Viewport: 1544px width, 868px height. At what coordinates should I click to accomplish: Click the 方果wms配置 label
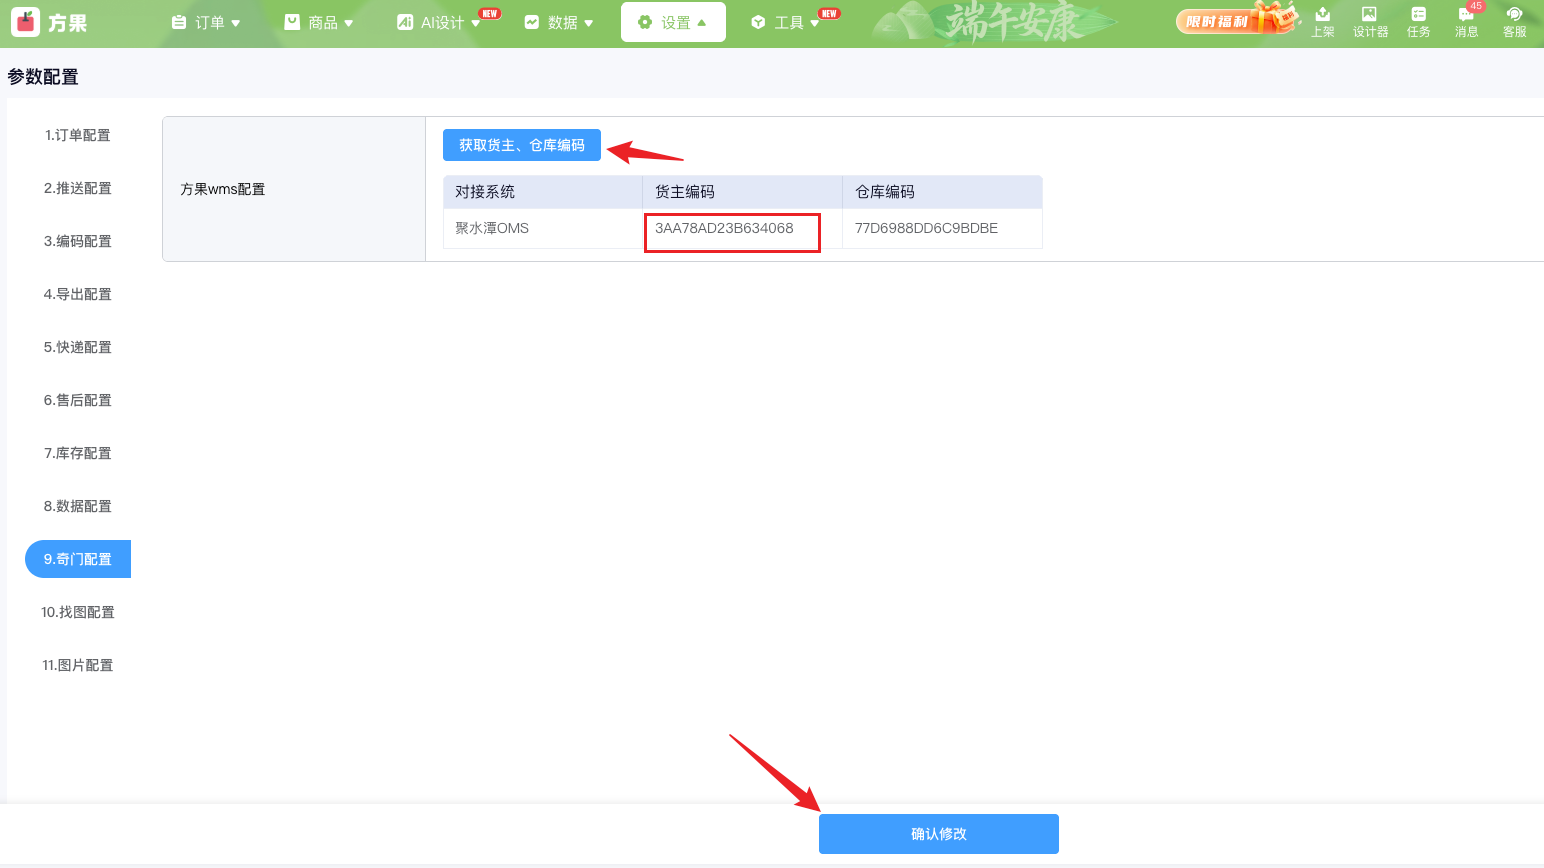[223, 189]
